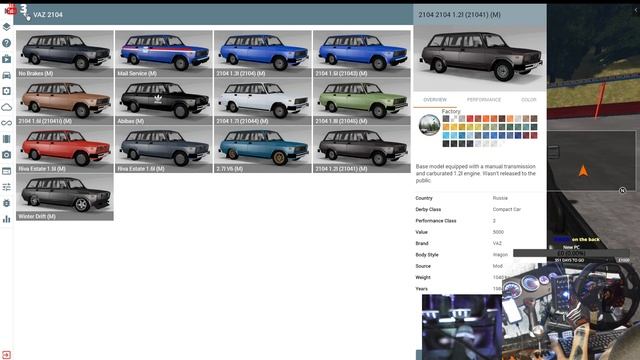This screenshot has width=640, height=360.
Task: Click the infinity loop sidebar icon
Action: pyautogui.click(x=7, y=123)
